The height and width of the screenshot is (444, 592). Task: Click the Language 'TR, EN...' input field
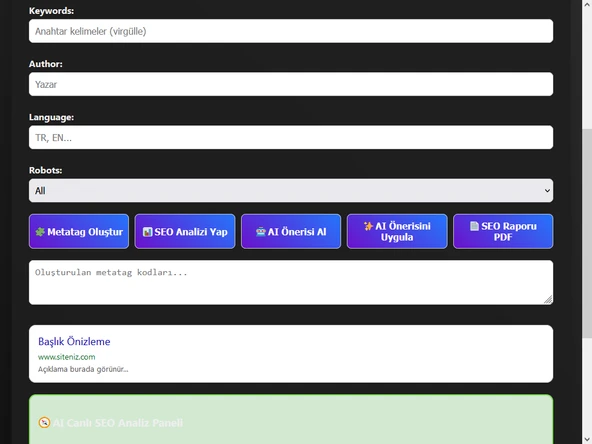pyautogui.click(x=291, y=137)
